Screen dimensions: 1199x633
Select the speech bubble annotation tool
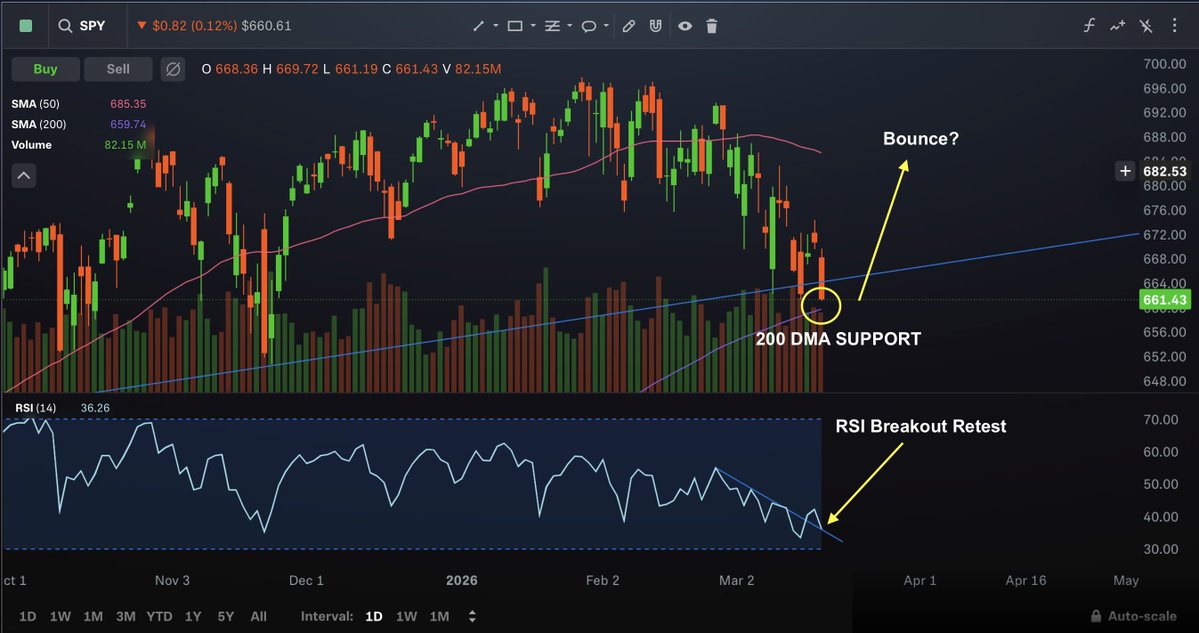(x=589, y=26)
